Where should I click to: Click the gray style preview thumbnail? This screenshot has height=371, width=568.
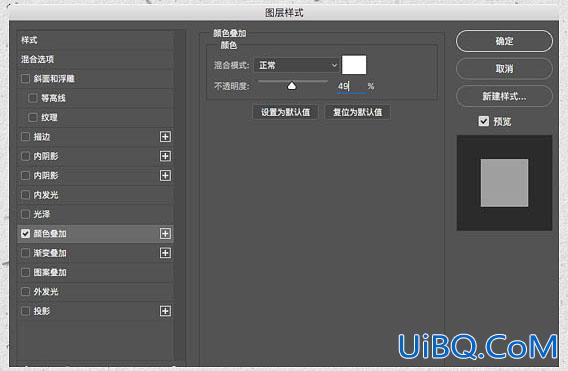coord(504,183)
